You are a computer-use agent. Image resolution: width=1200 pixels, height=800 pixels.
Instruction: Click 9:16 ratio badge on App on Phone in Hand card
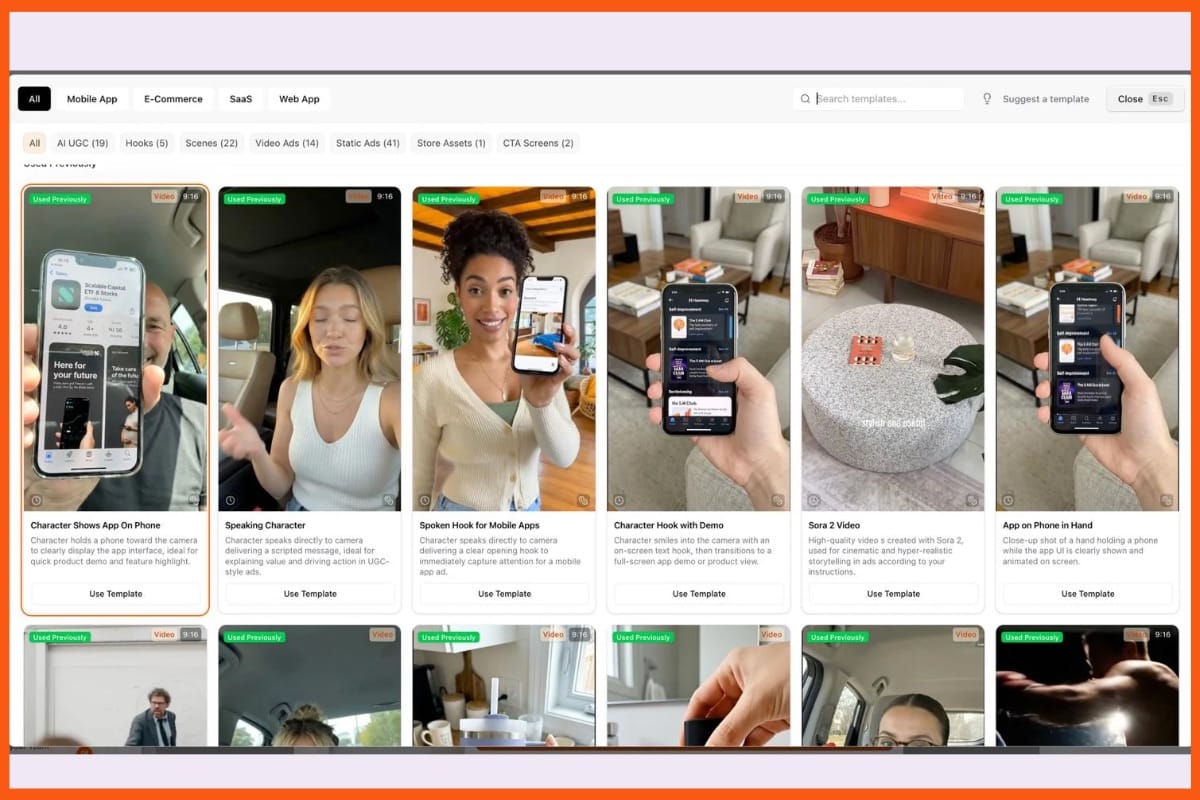pyautogui.click(x=1162, y=197)
